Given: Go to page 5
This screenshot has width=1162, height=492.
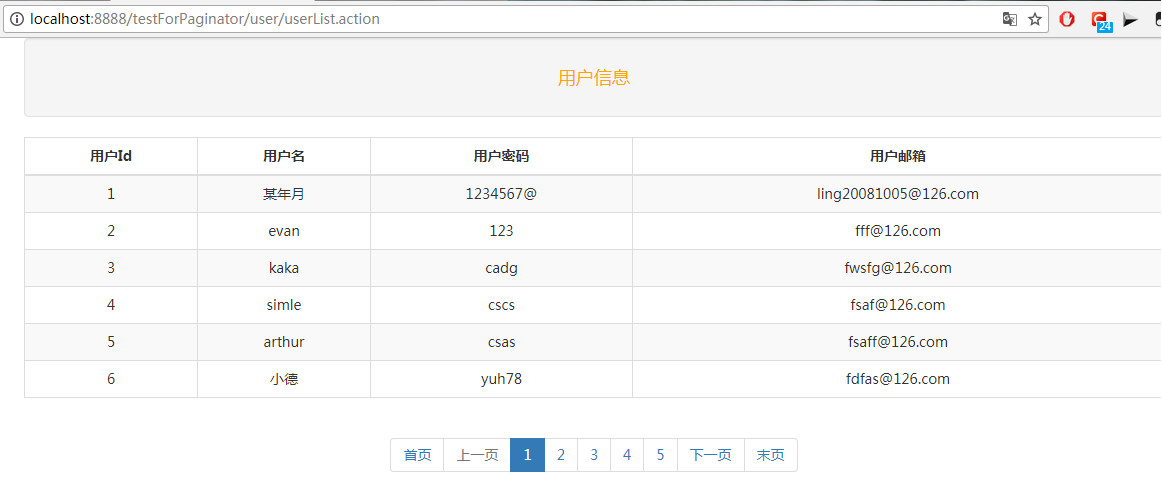Looking at the screenshot, I should (x=661, y=455).
